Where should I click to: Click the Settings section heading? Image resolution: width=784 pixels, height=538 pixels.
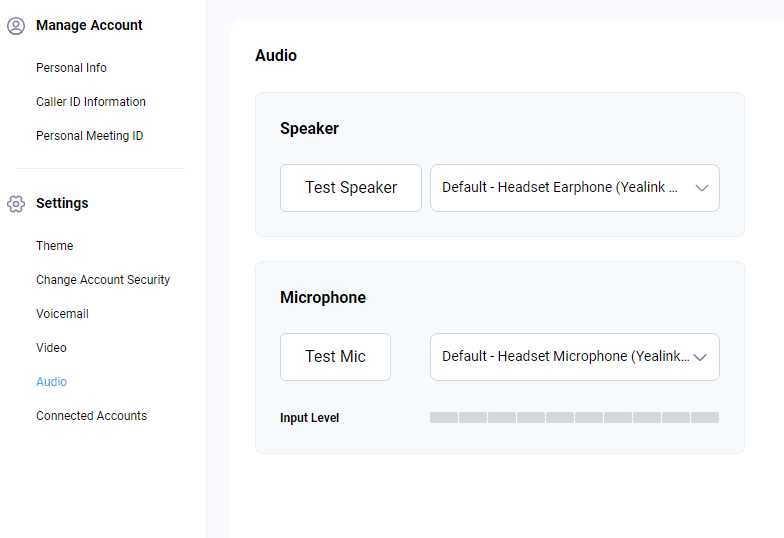click(x=62, y=203)
